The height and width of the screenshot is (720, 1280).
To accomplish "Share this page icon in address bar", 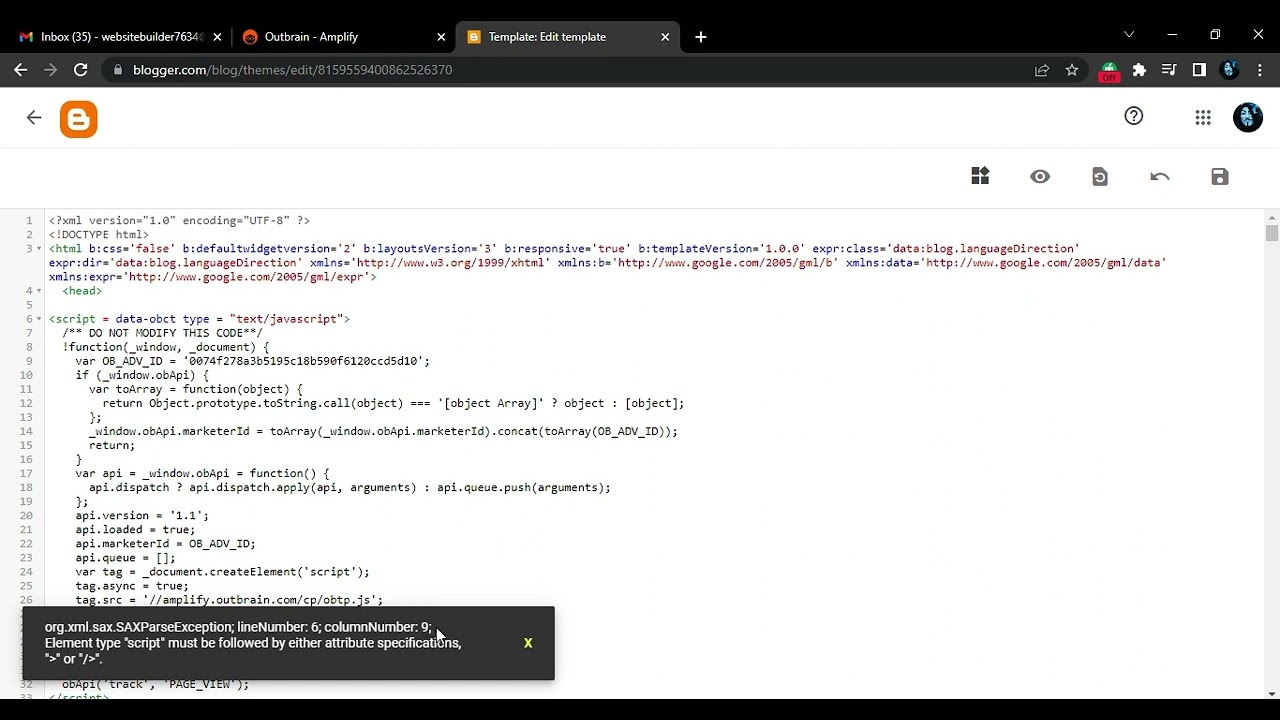I will click(x=1042, y=70).
